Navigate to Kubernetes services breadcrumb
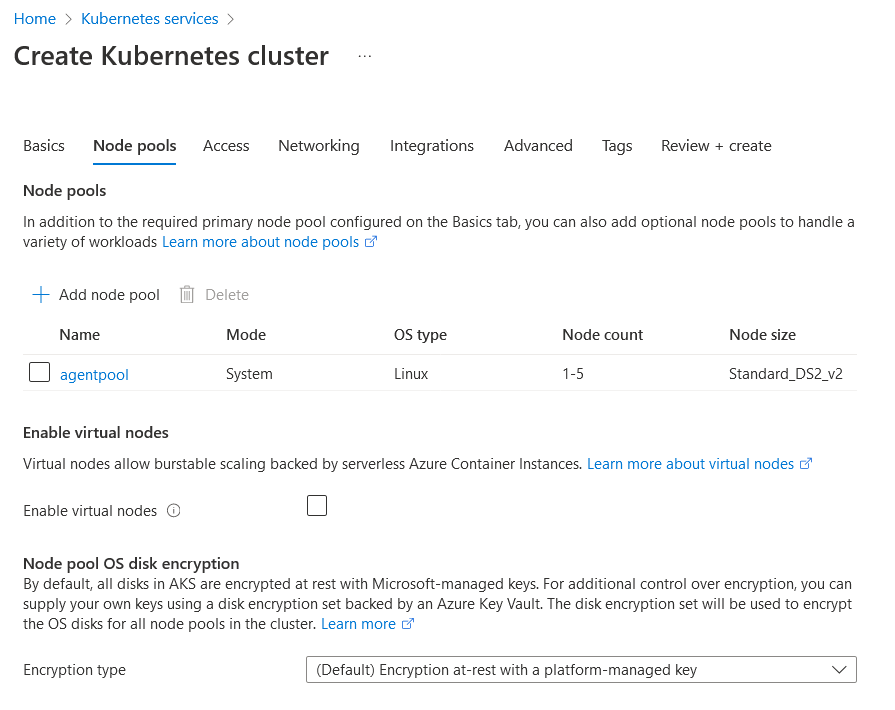This screenshot has height=710, width=895. tap(150, 19)
